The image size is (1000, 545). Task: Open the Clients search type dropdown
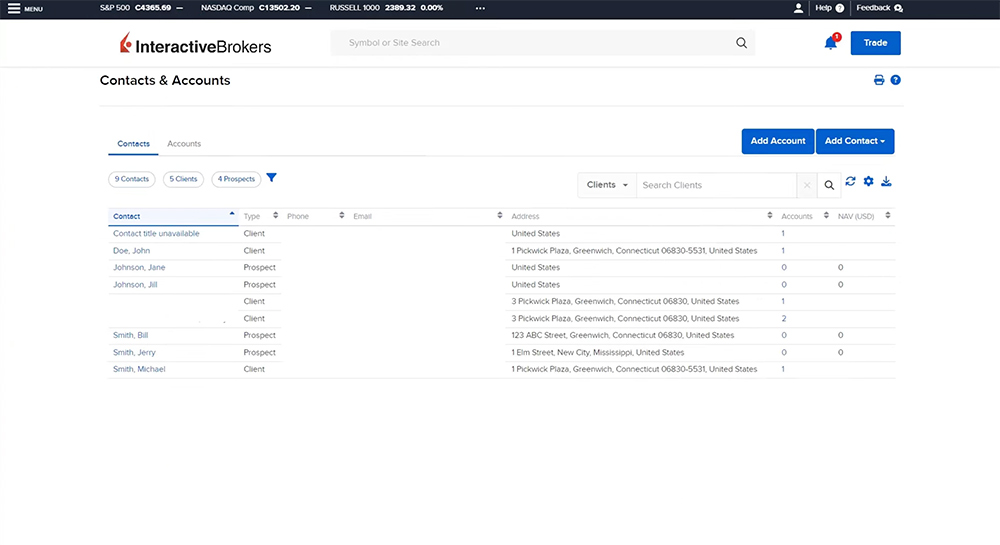607,185
